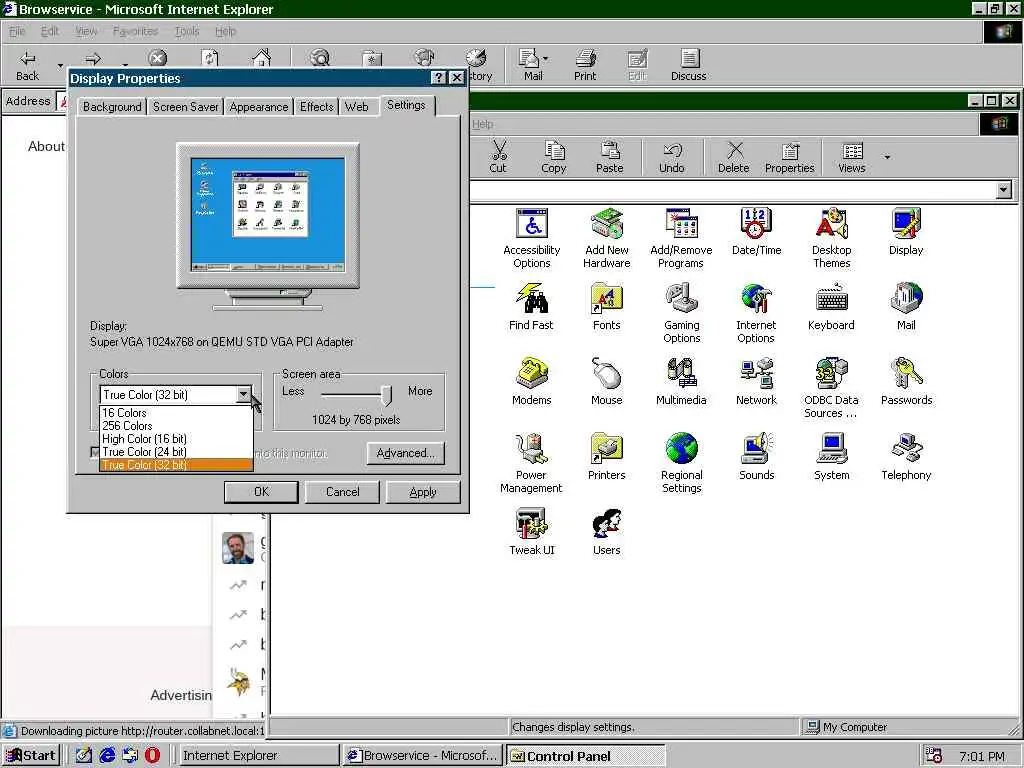Open the Mail icon in Control Panel
This screenshot has width=1024, height=768.
(906, 306)
